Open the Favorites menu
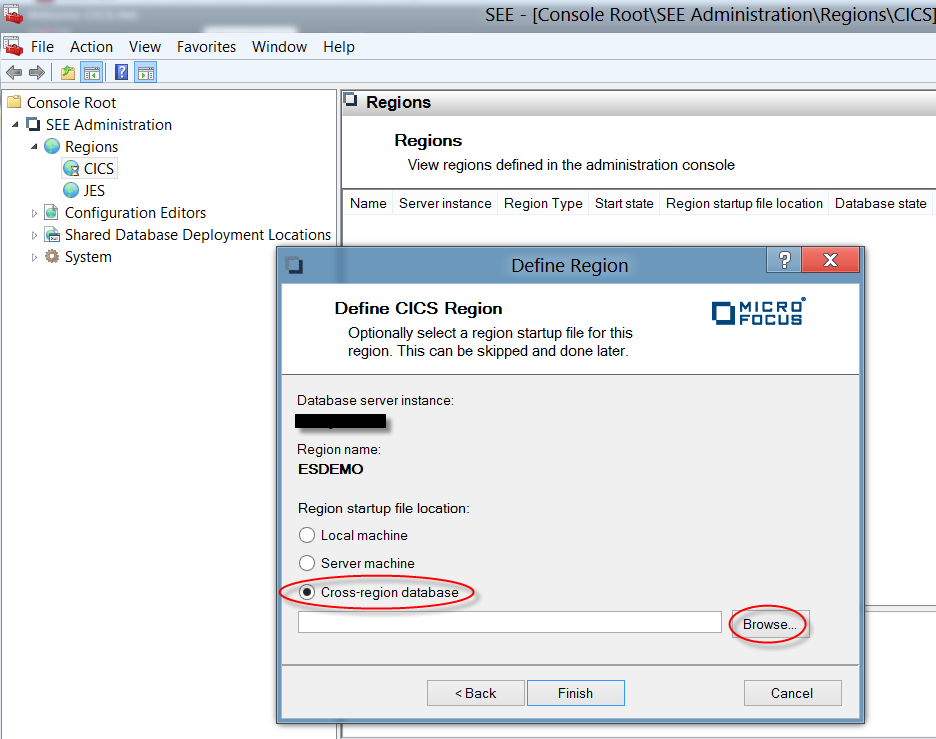This screenshot has width=936, height=739. 207,47
